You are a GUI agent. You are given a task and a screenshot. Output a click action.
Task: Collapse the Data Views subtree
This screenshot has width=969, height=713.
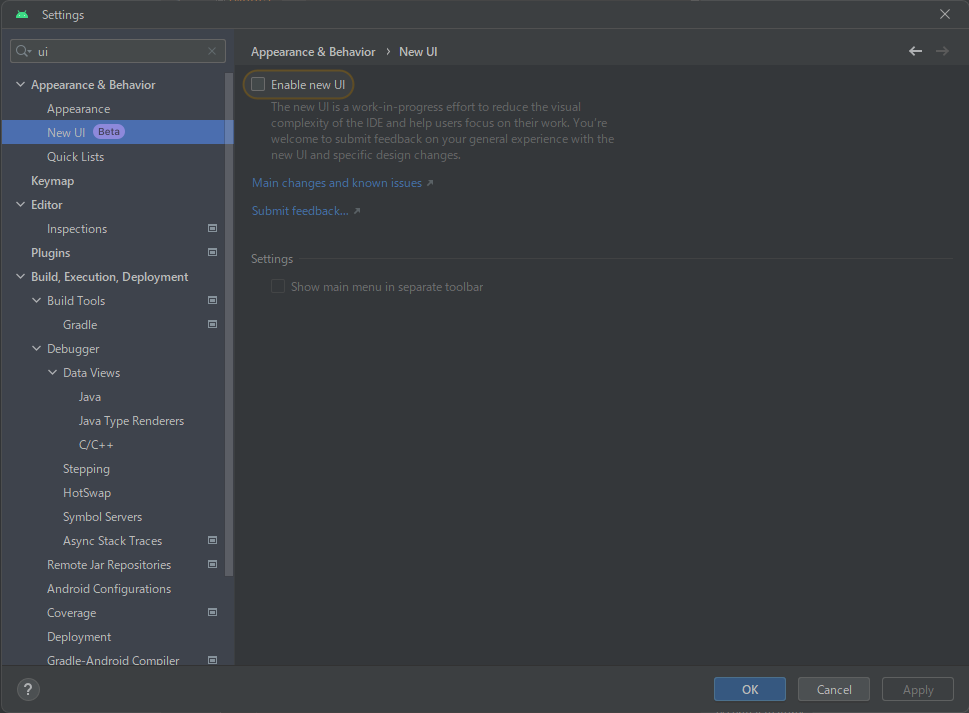pyautogui.click(x=52, y=372)
